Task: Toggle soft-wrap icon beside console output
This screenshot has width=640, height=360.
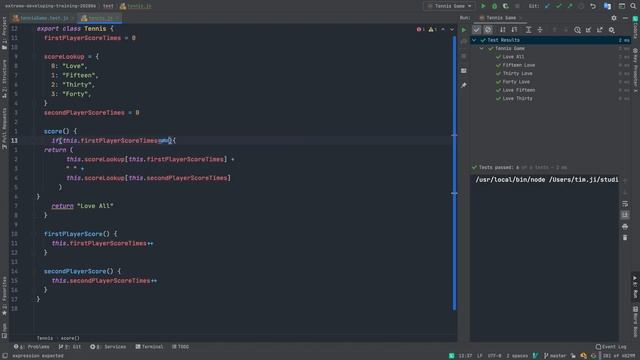Action: 625,203
